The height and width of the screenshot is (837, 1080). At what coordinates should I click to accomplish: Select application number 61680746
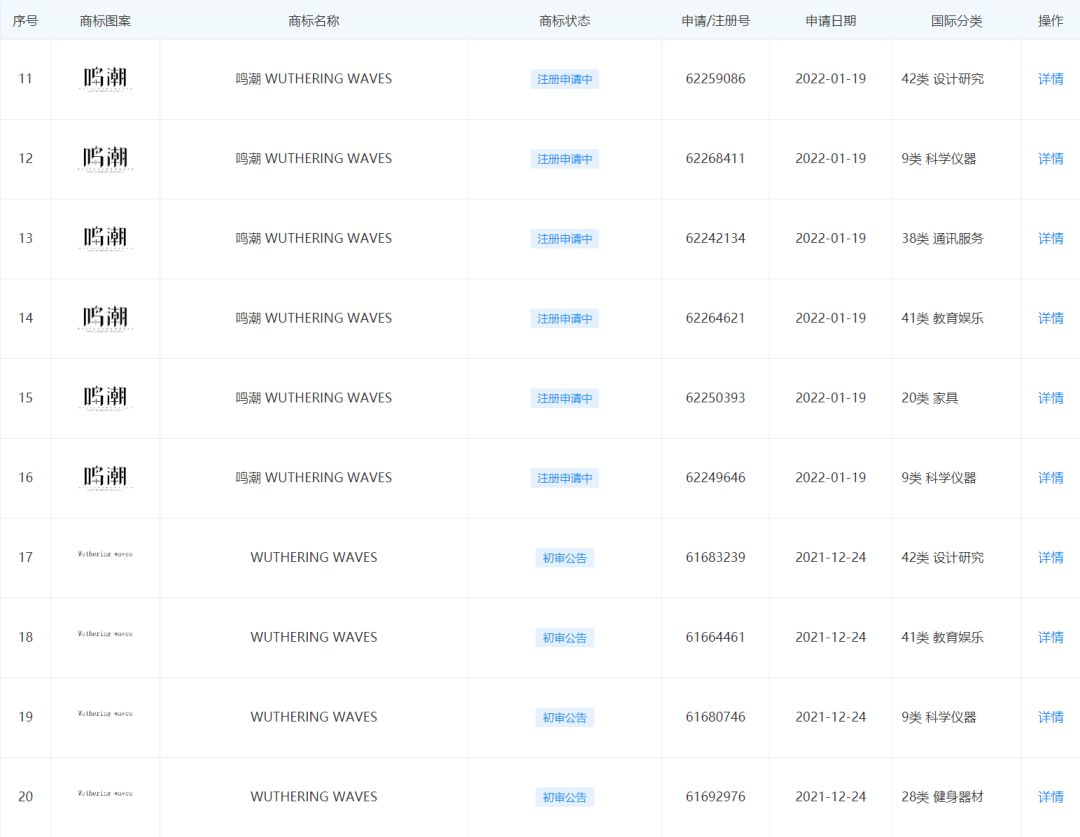click(x=715, y=717)
